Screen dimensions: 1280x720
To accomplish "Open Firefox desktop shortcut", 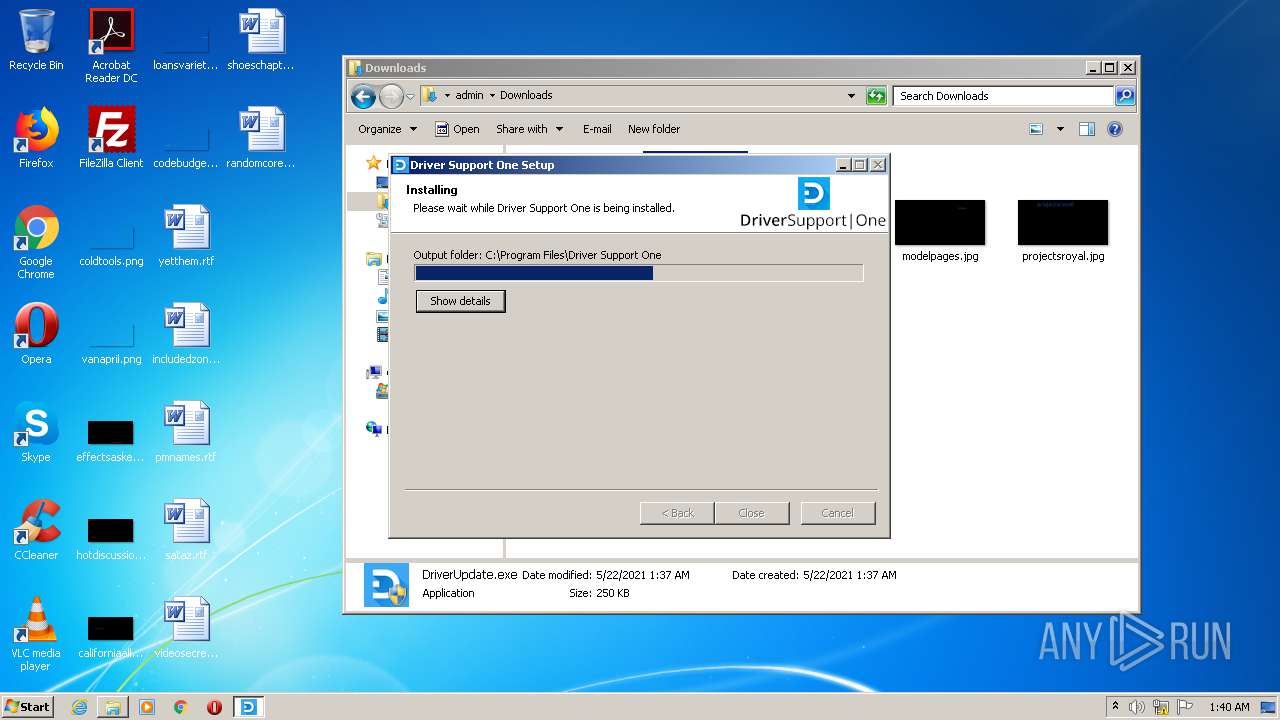I will pyautogui.click(x=36, y=138).
